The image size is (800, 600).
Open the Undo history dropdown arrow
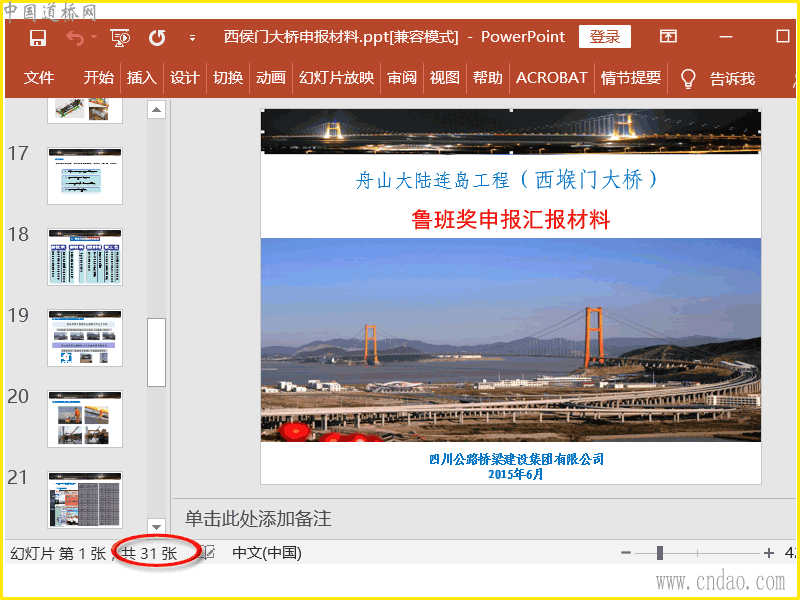[94, 37]
